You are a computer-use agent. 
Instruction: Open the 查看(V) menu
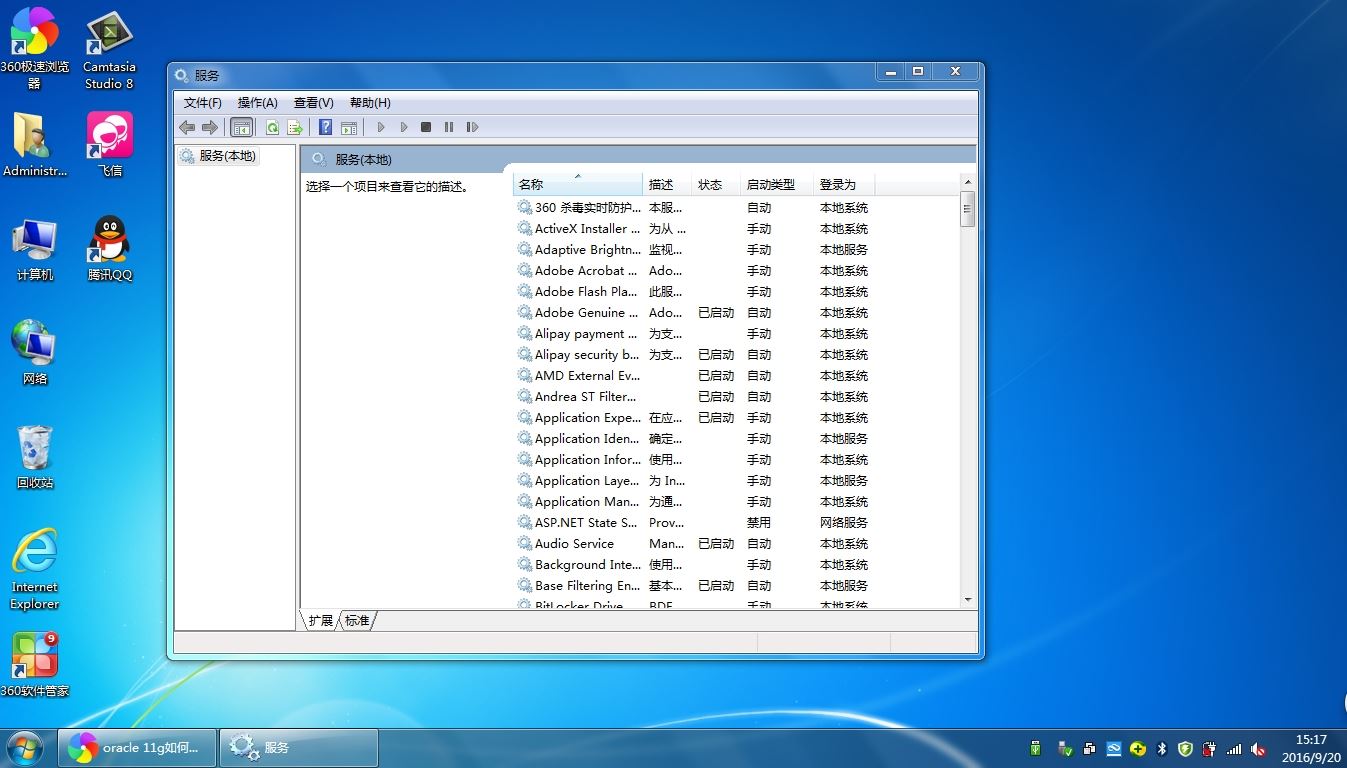pyautogui.click(x=314, y=103)
